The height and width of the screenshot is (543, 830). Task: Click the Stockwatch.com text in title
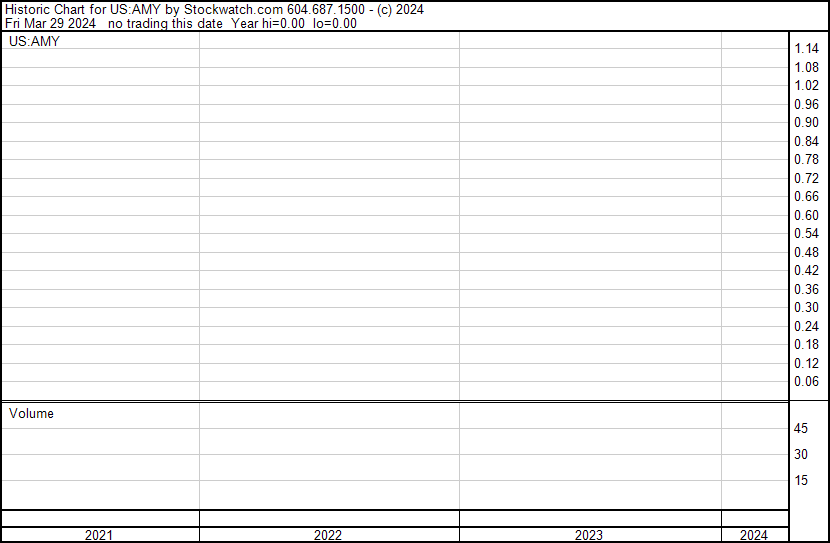coord(233,10)
